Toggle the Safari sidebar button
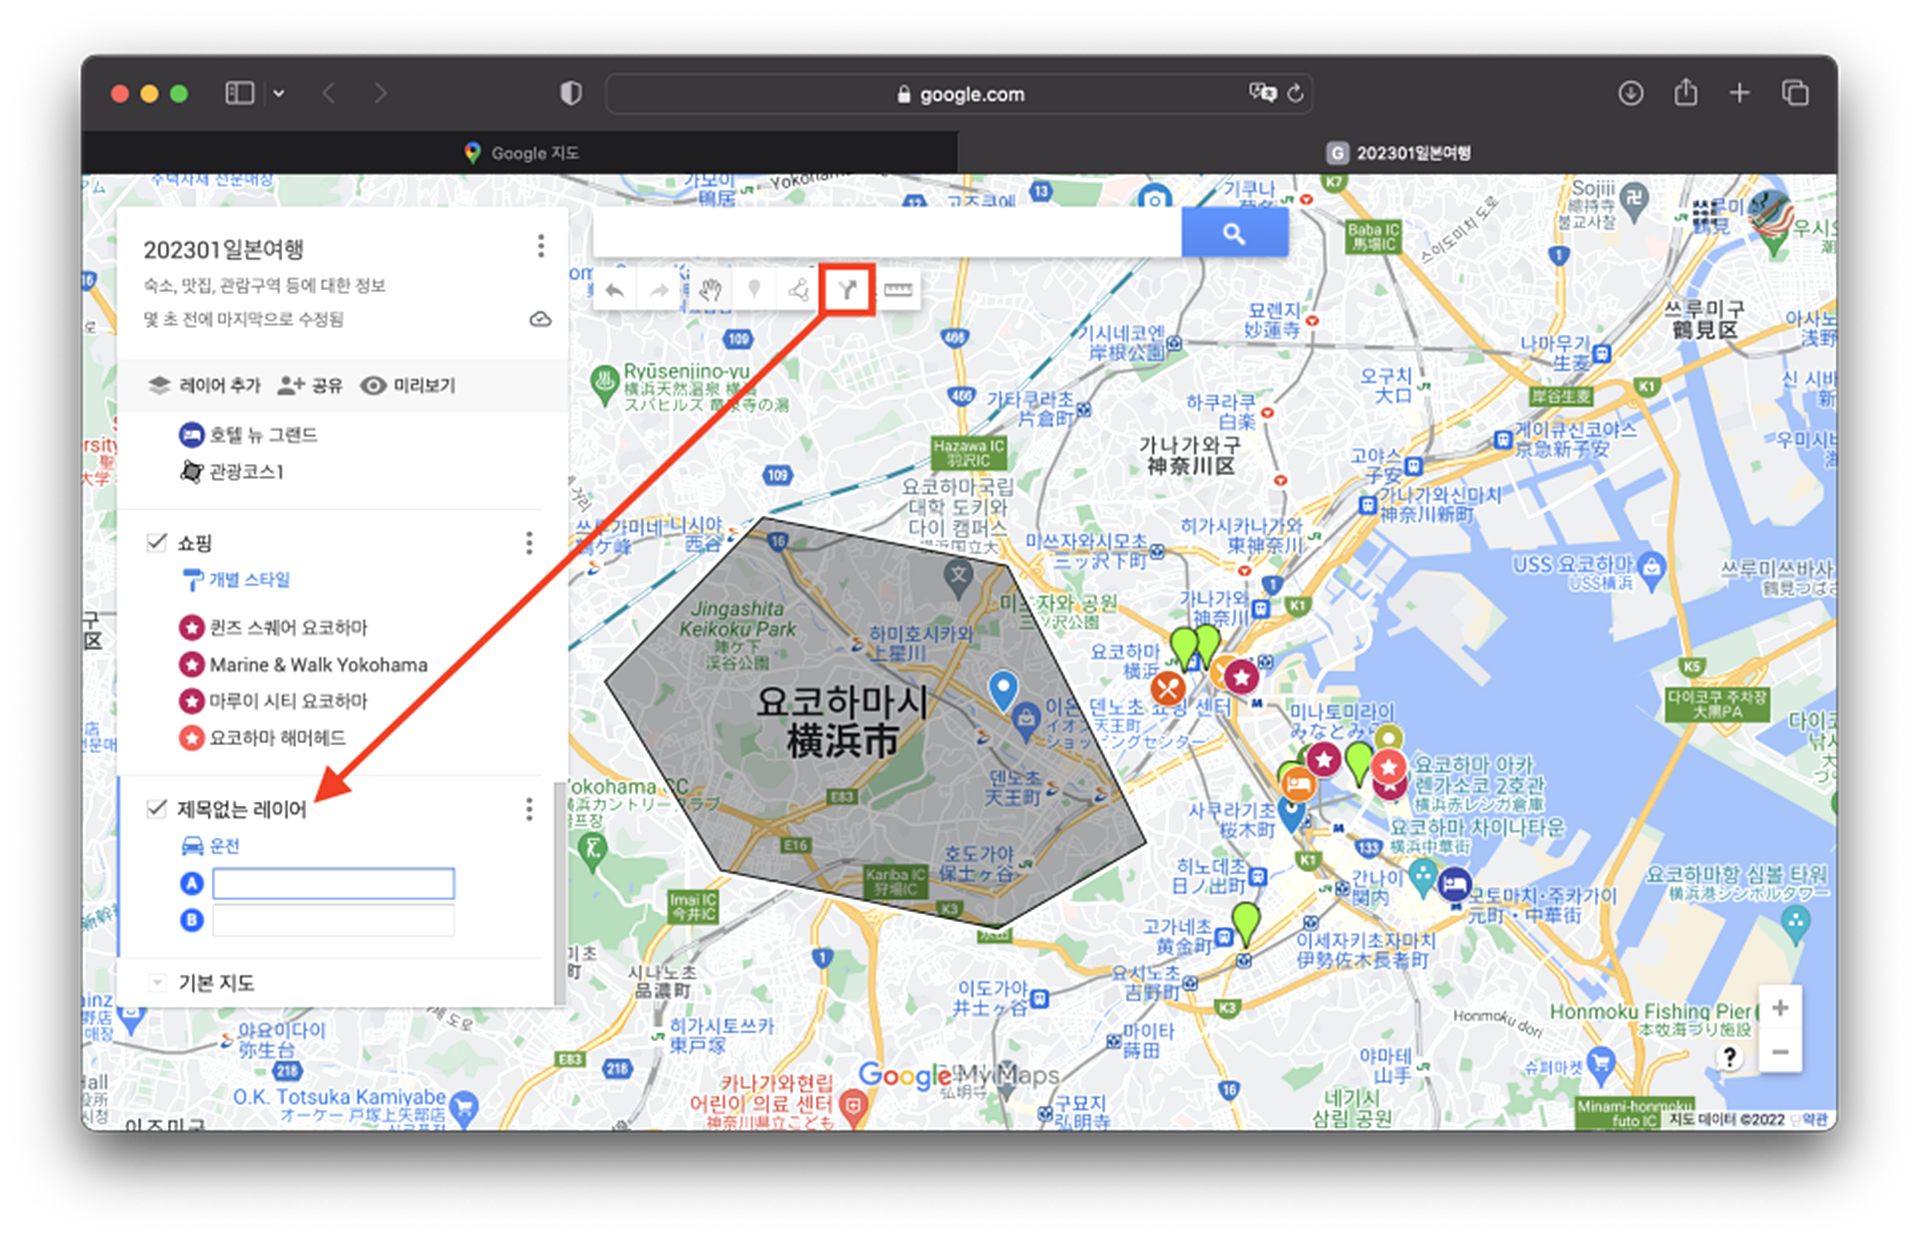 click(240, 93)
